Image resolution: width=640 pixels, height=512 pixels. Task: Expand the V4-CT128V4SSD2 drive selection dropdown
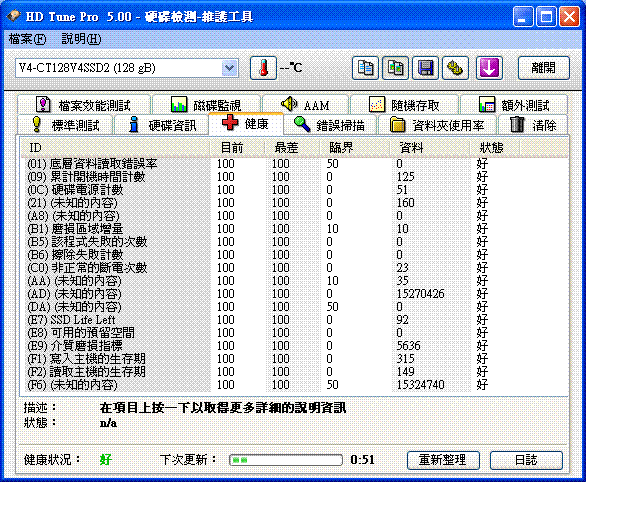click(230, 68)
